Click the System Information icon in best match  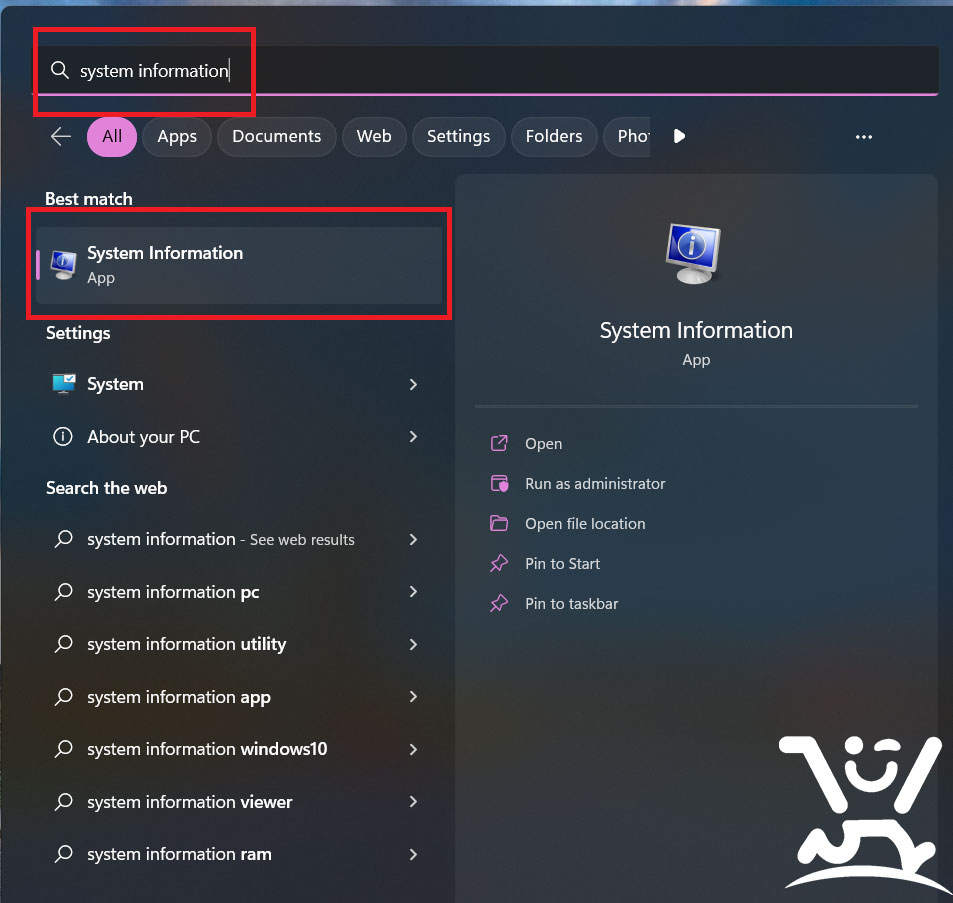[x=63, y=265]
